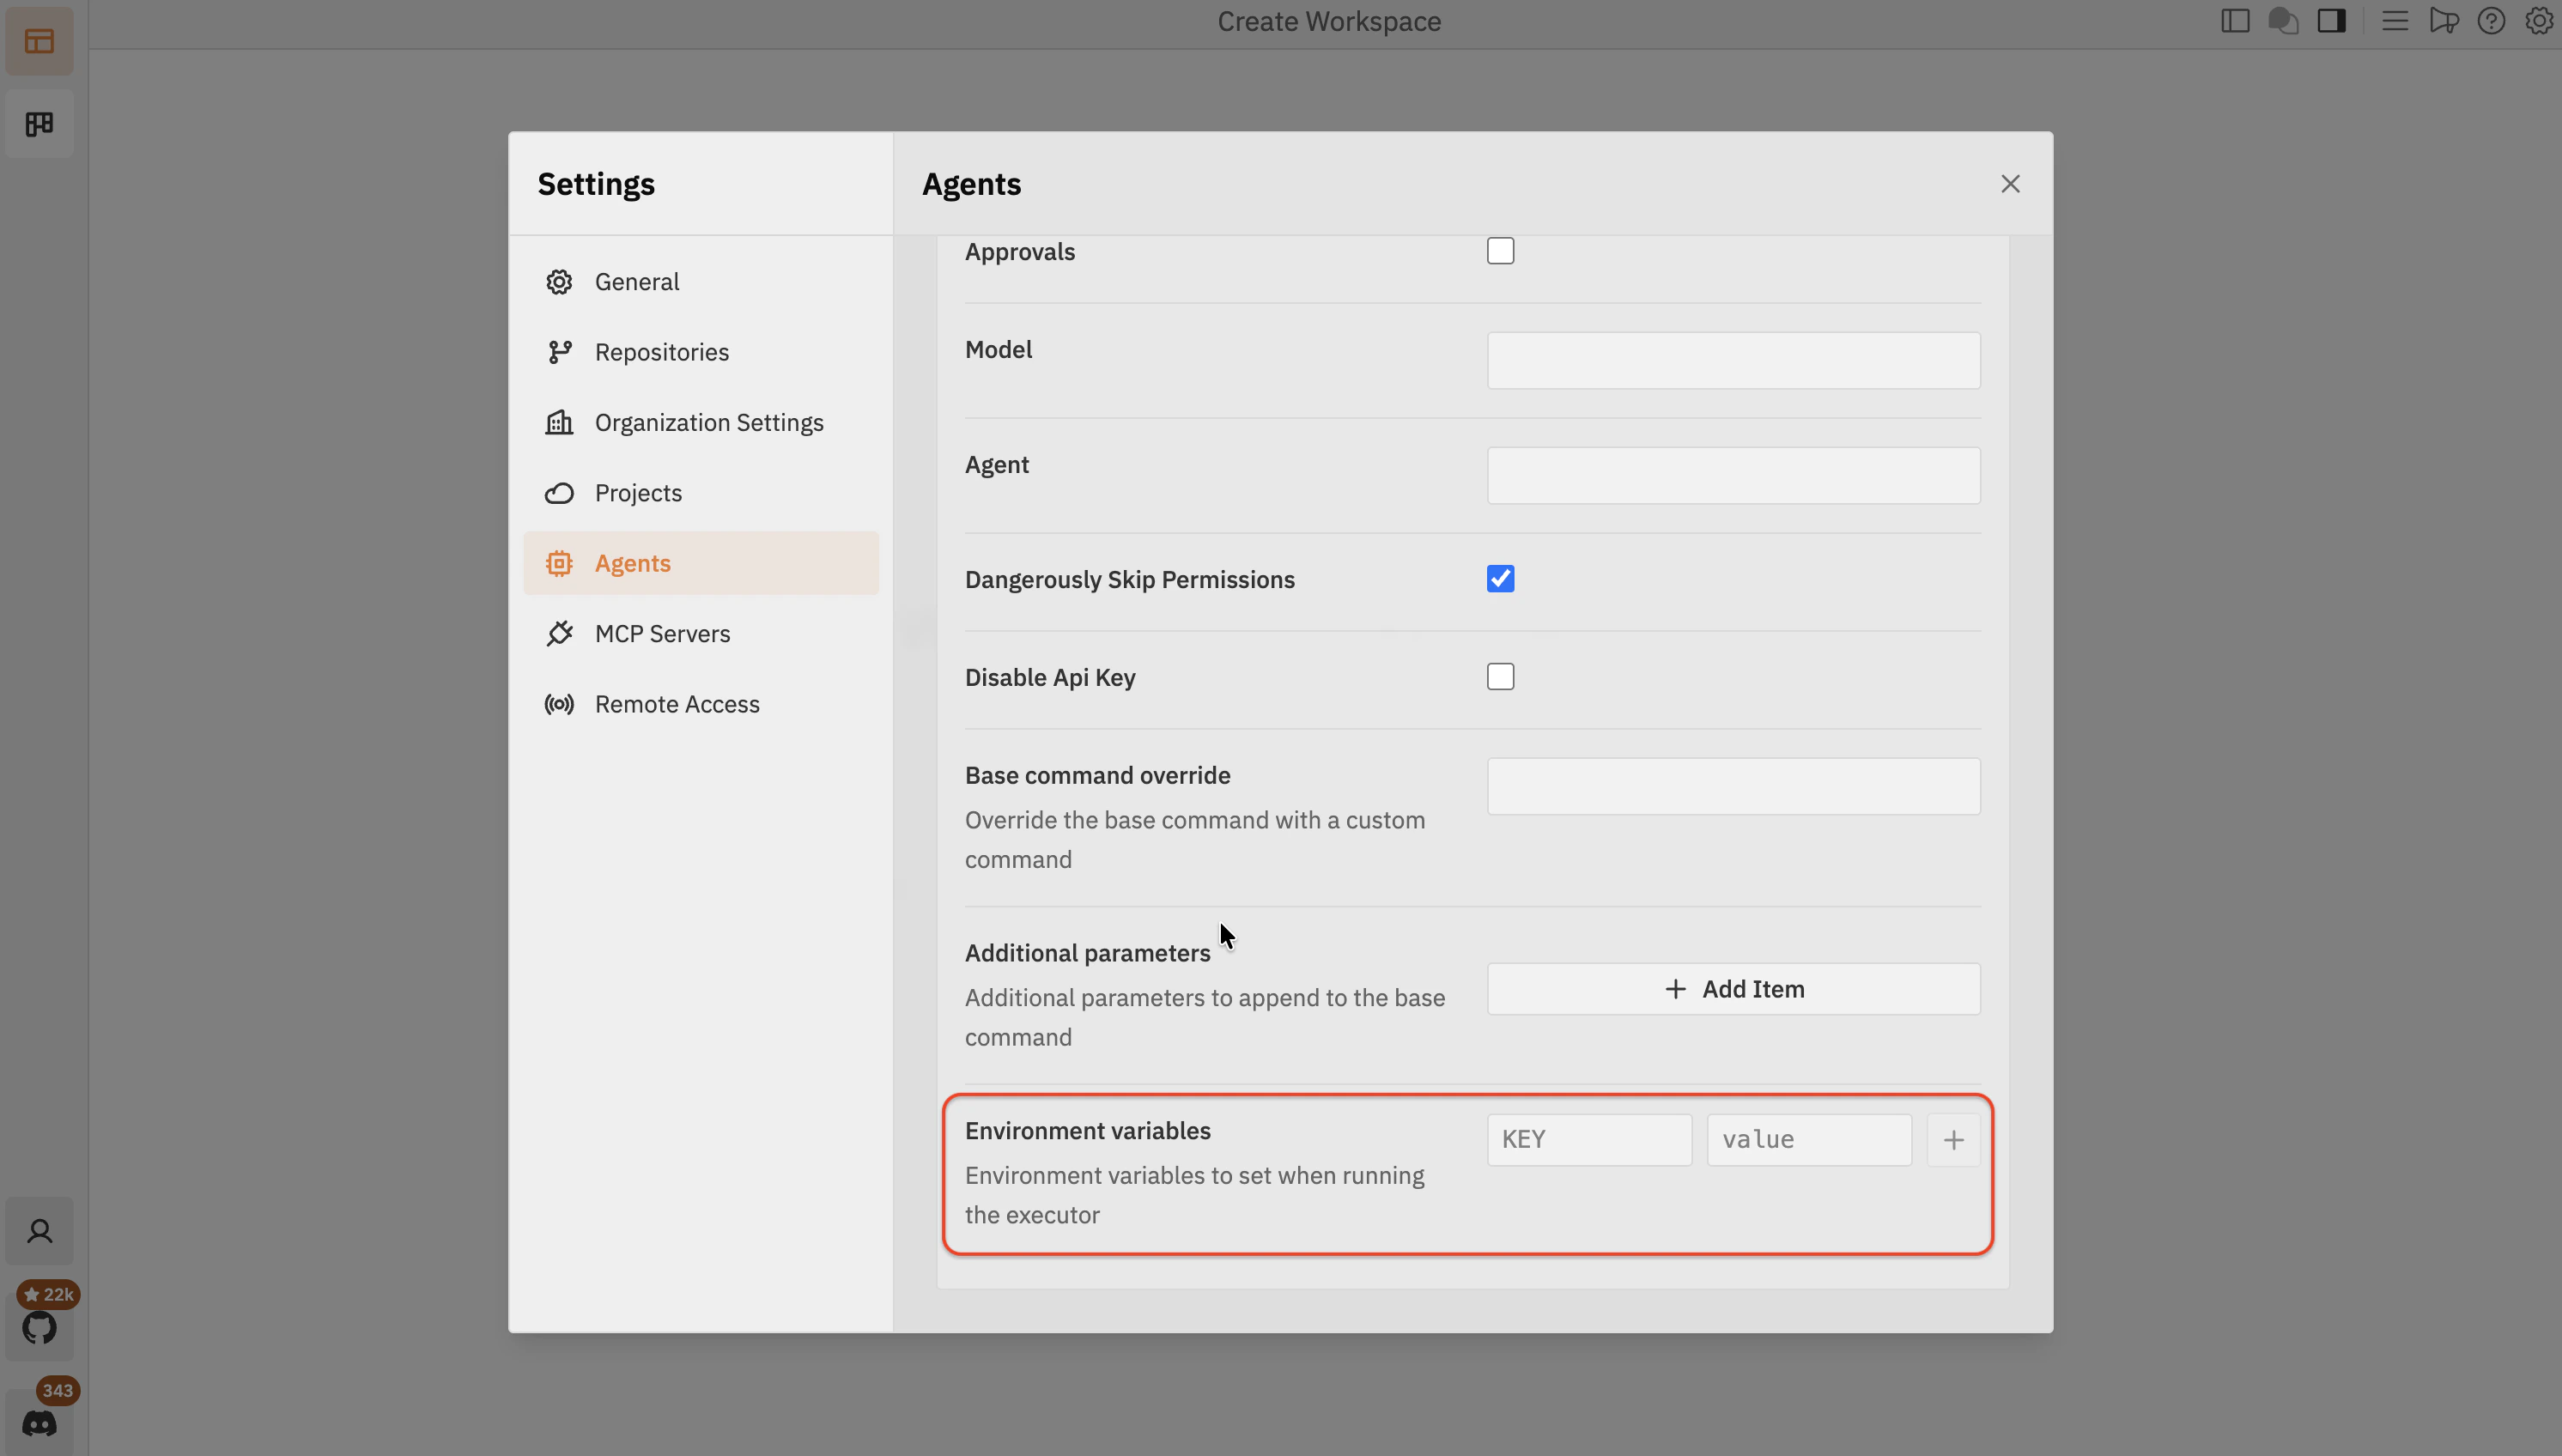Open the Remote Access settings section
The image size is (2562, 1456).
[x=678, y=703]
